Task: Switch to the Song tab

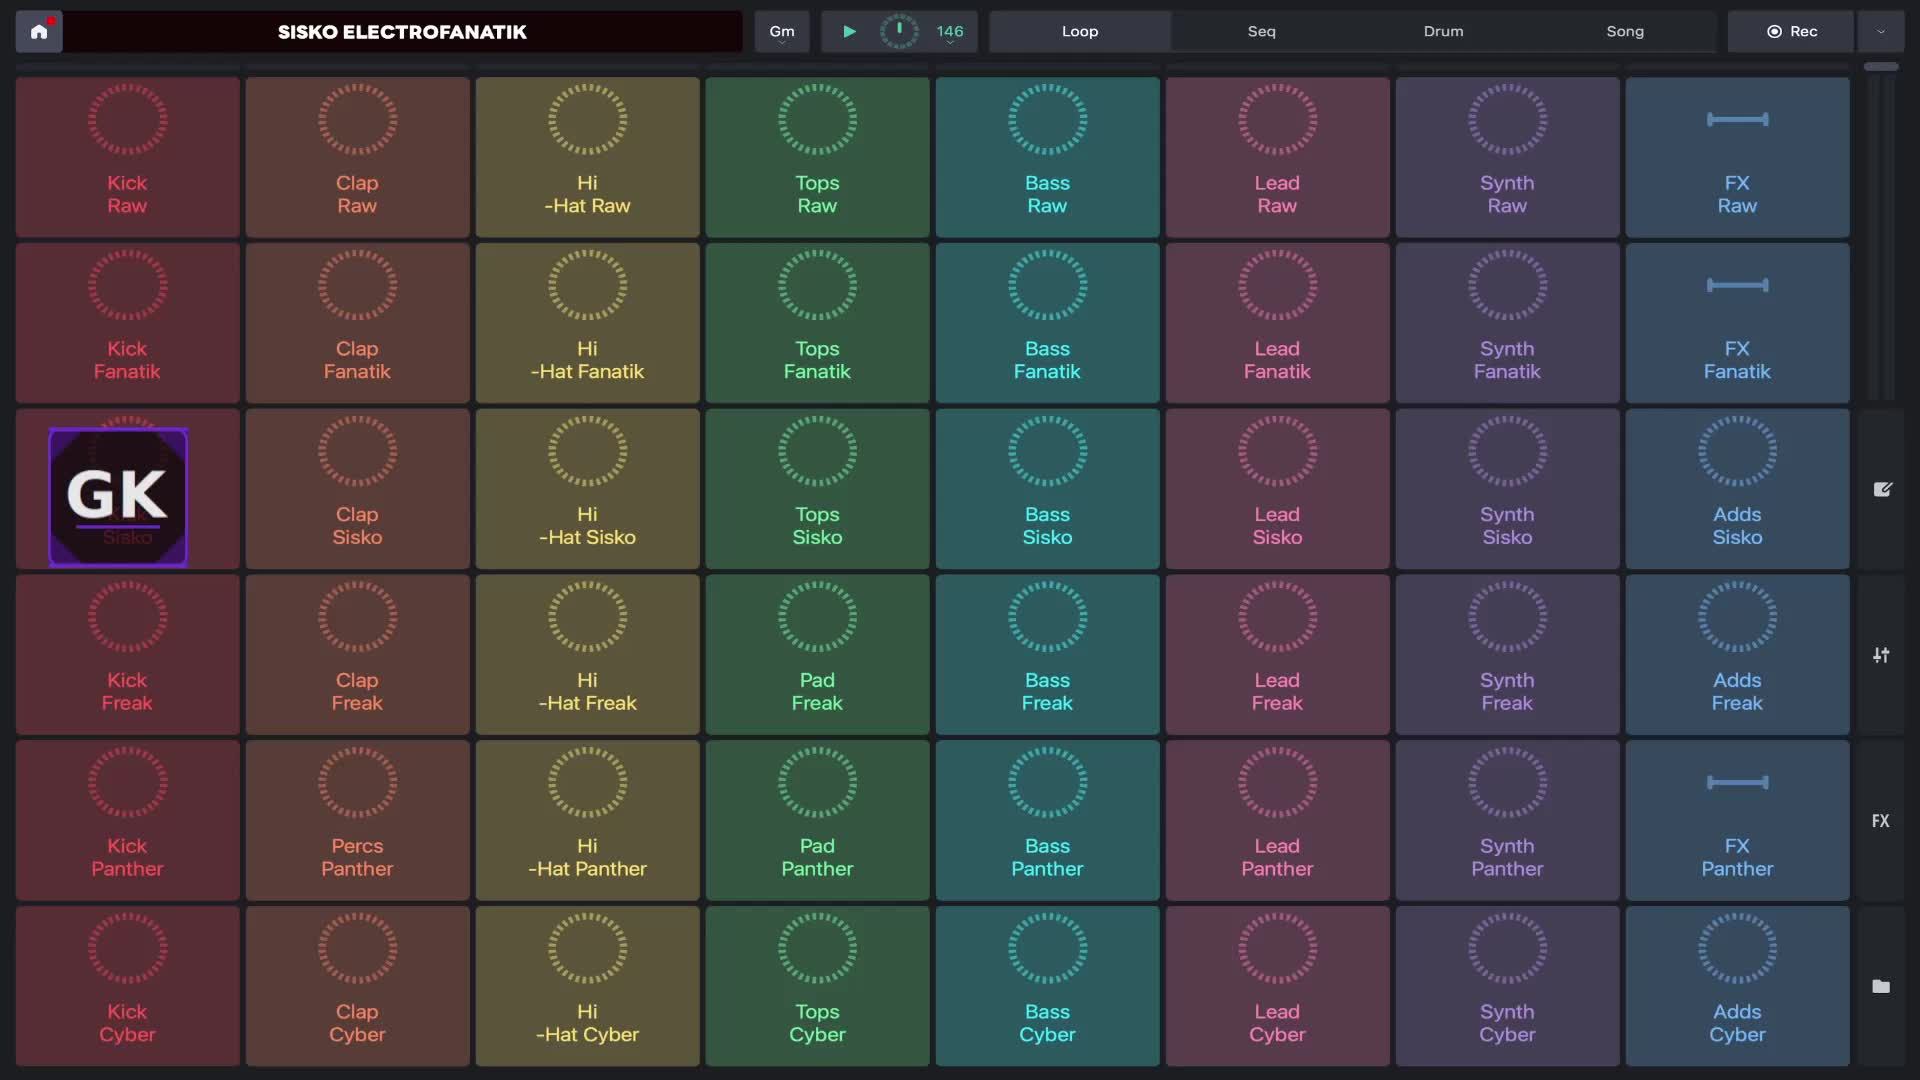Action: 1625,32
